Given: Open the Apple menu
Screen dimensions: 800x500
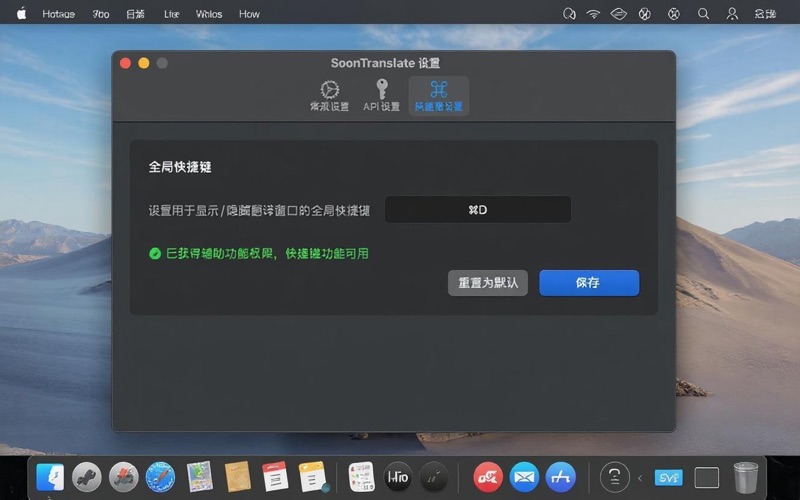Looking at the screenshot, I should click(x=21, y=14).
